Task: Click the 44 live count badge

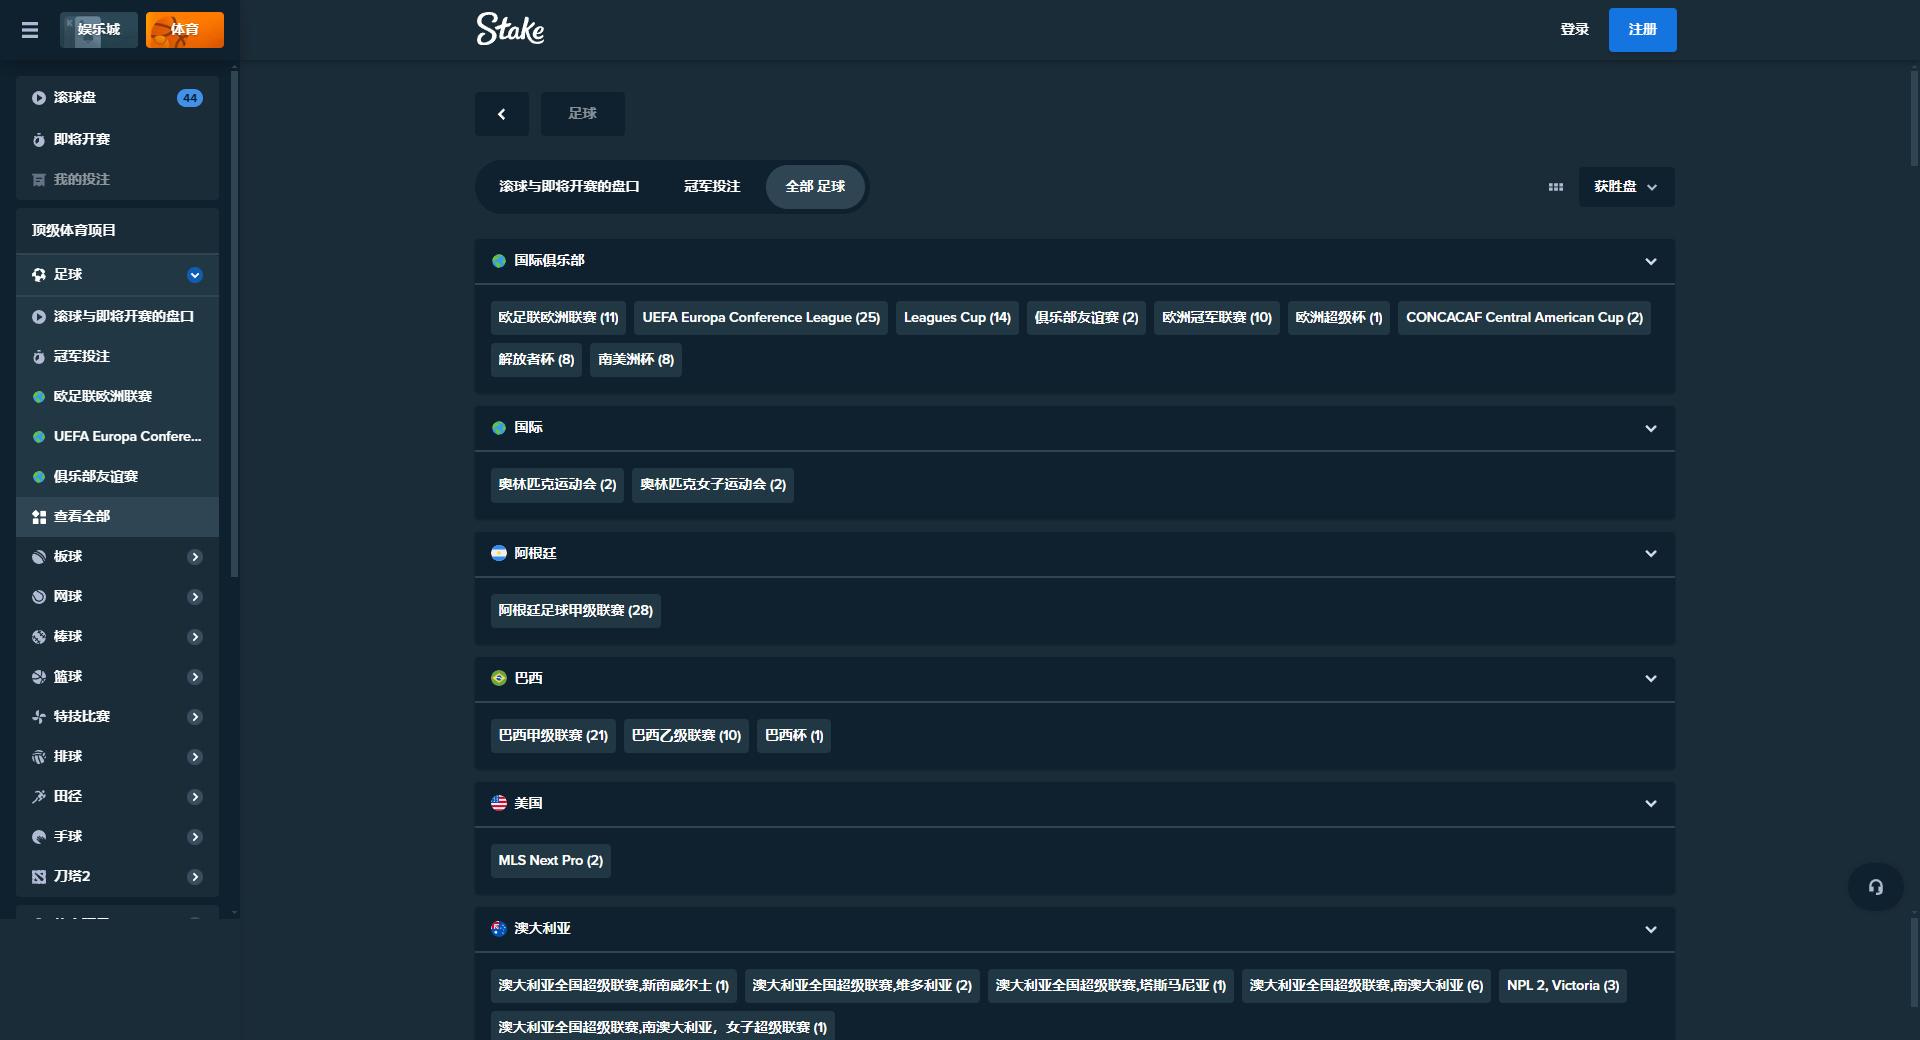Action: [190, 98]
